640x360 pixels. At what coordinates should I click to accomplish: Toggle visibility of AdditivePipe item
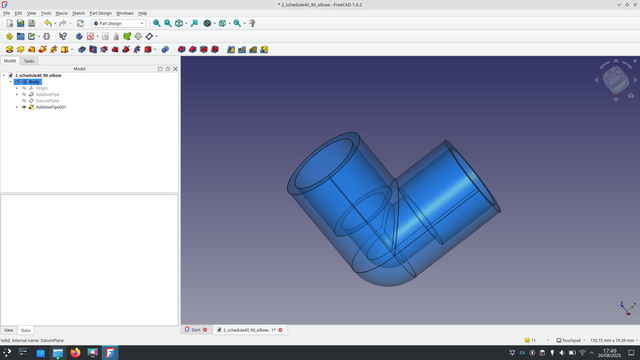(24, 94)
